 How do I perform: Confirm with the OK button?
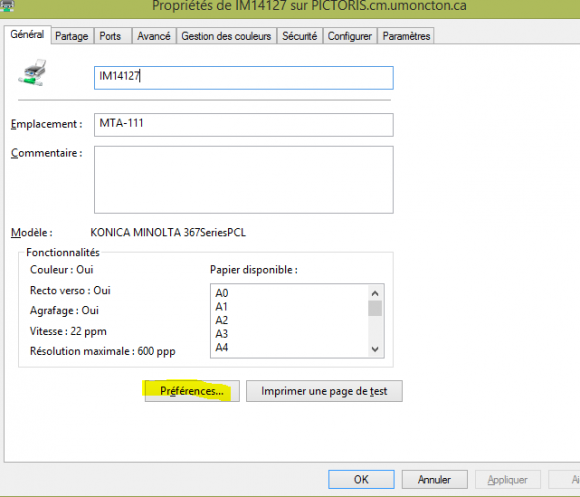[x=361, y=480]
